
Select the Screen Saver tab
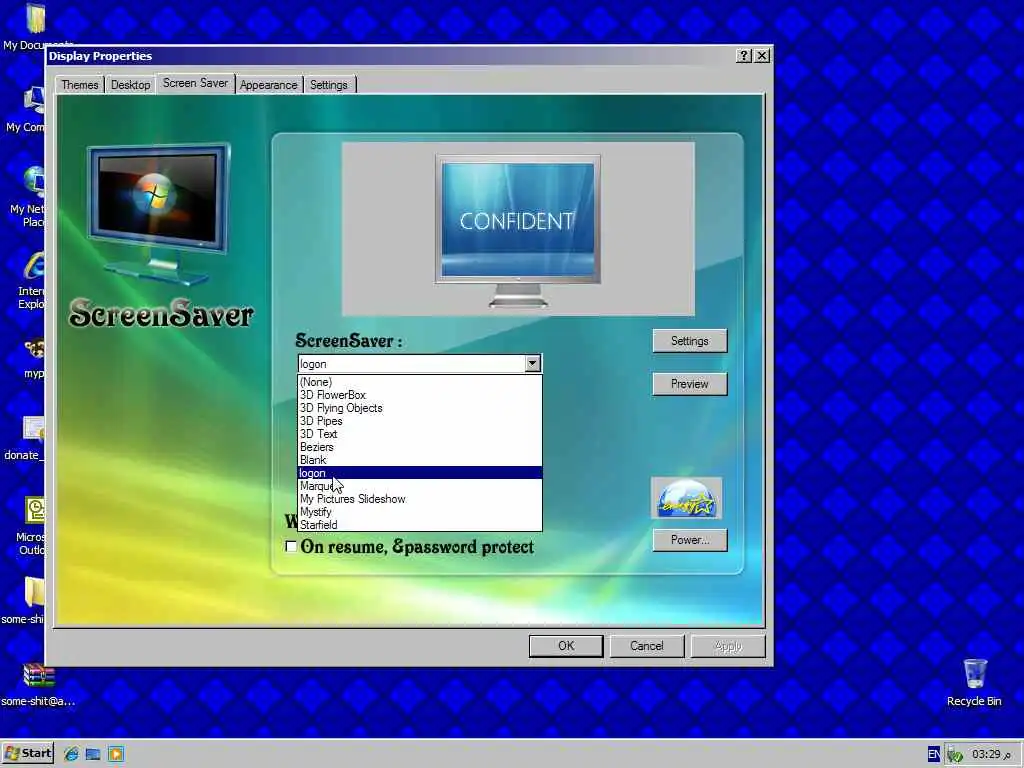coord(195,83)
